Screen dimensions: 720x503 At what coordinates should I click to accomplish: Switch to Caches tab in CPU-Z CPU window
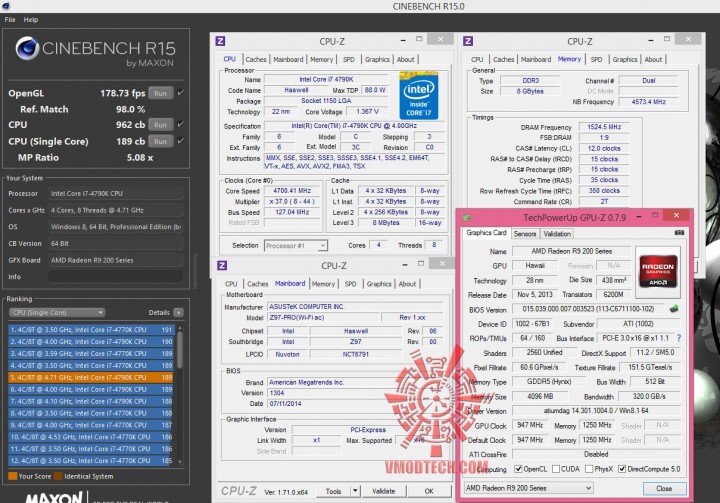(255, 59)
